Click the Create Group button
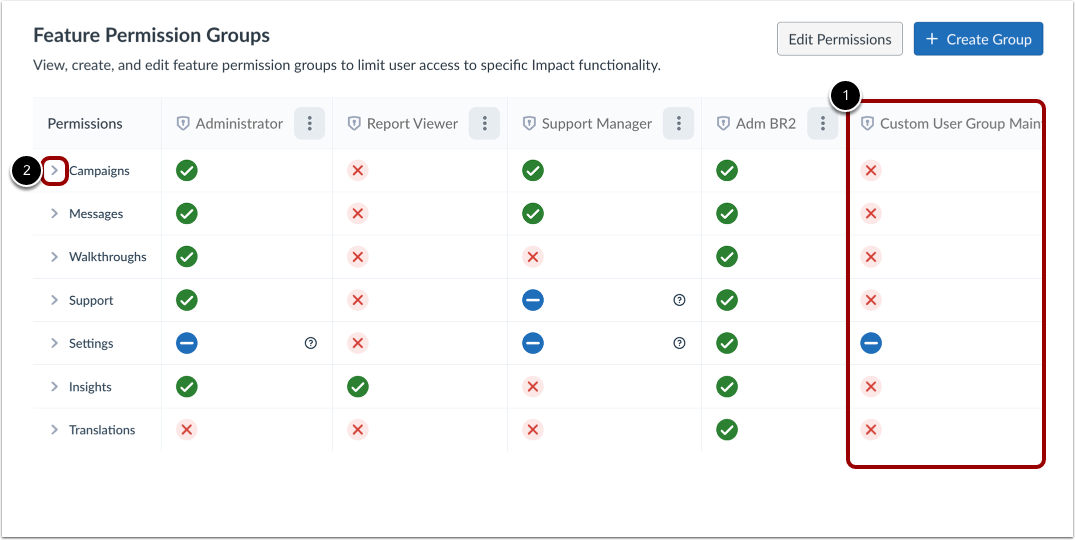The image size is (1075, 540). [x=978, y=39]
